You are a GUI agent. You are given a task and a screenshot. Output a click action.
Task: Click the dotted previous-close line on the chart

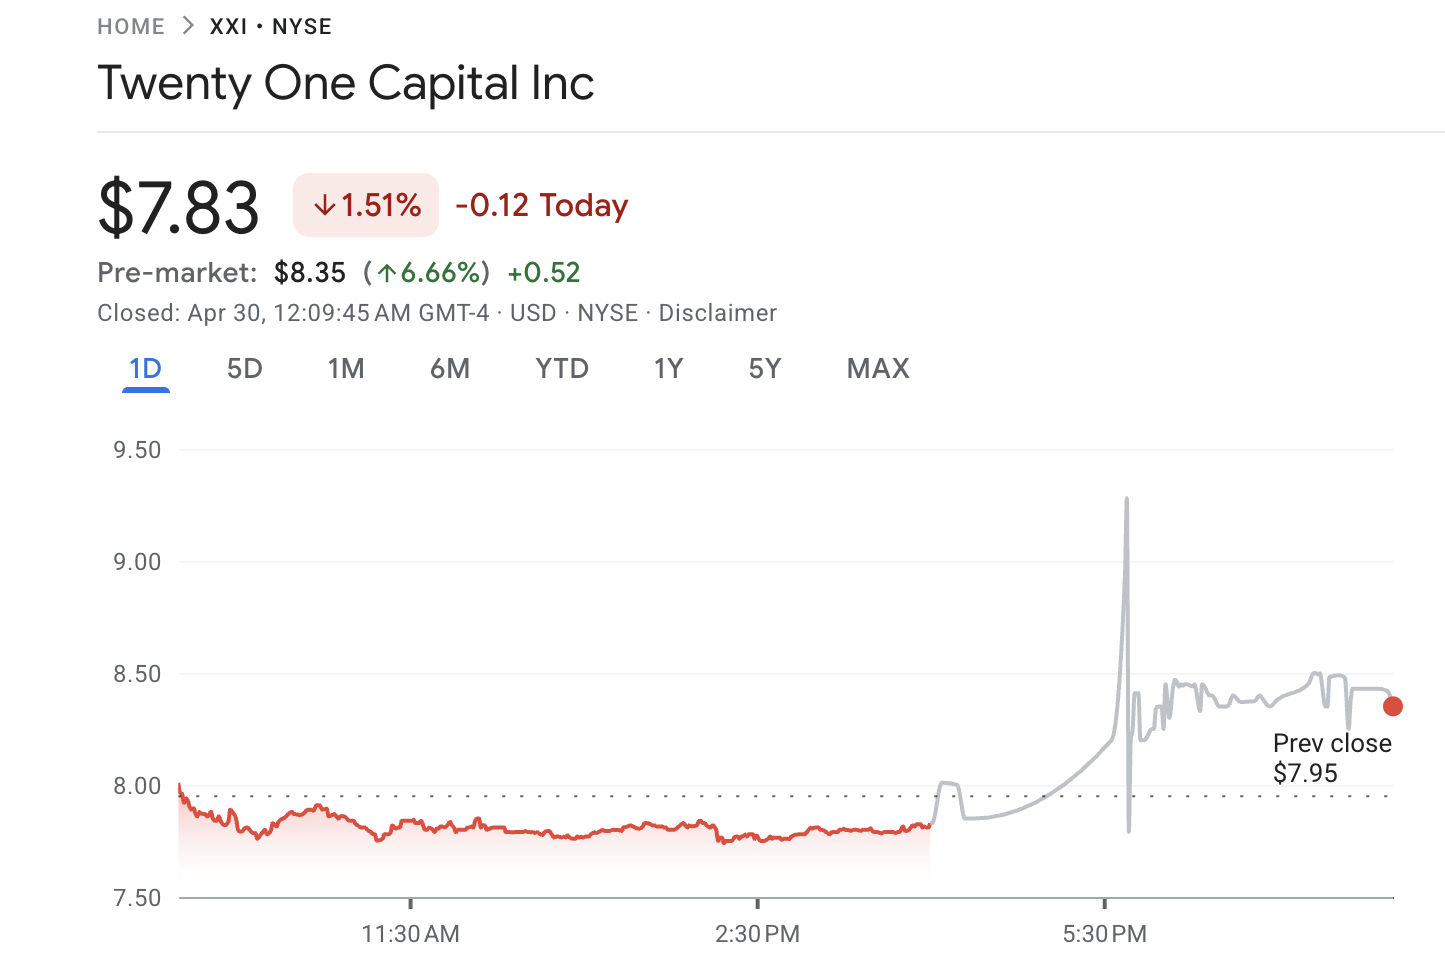click(x=700, y=796)
